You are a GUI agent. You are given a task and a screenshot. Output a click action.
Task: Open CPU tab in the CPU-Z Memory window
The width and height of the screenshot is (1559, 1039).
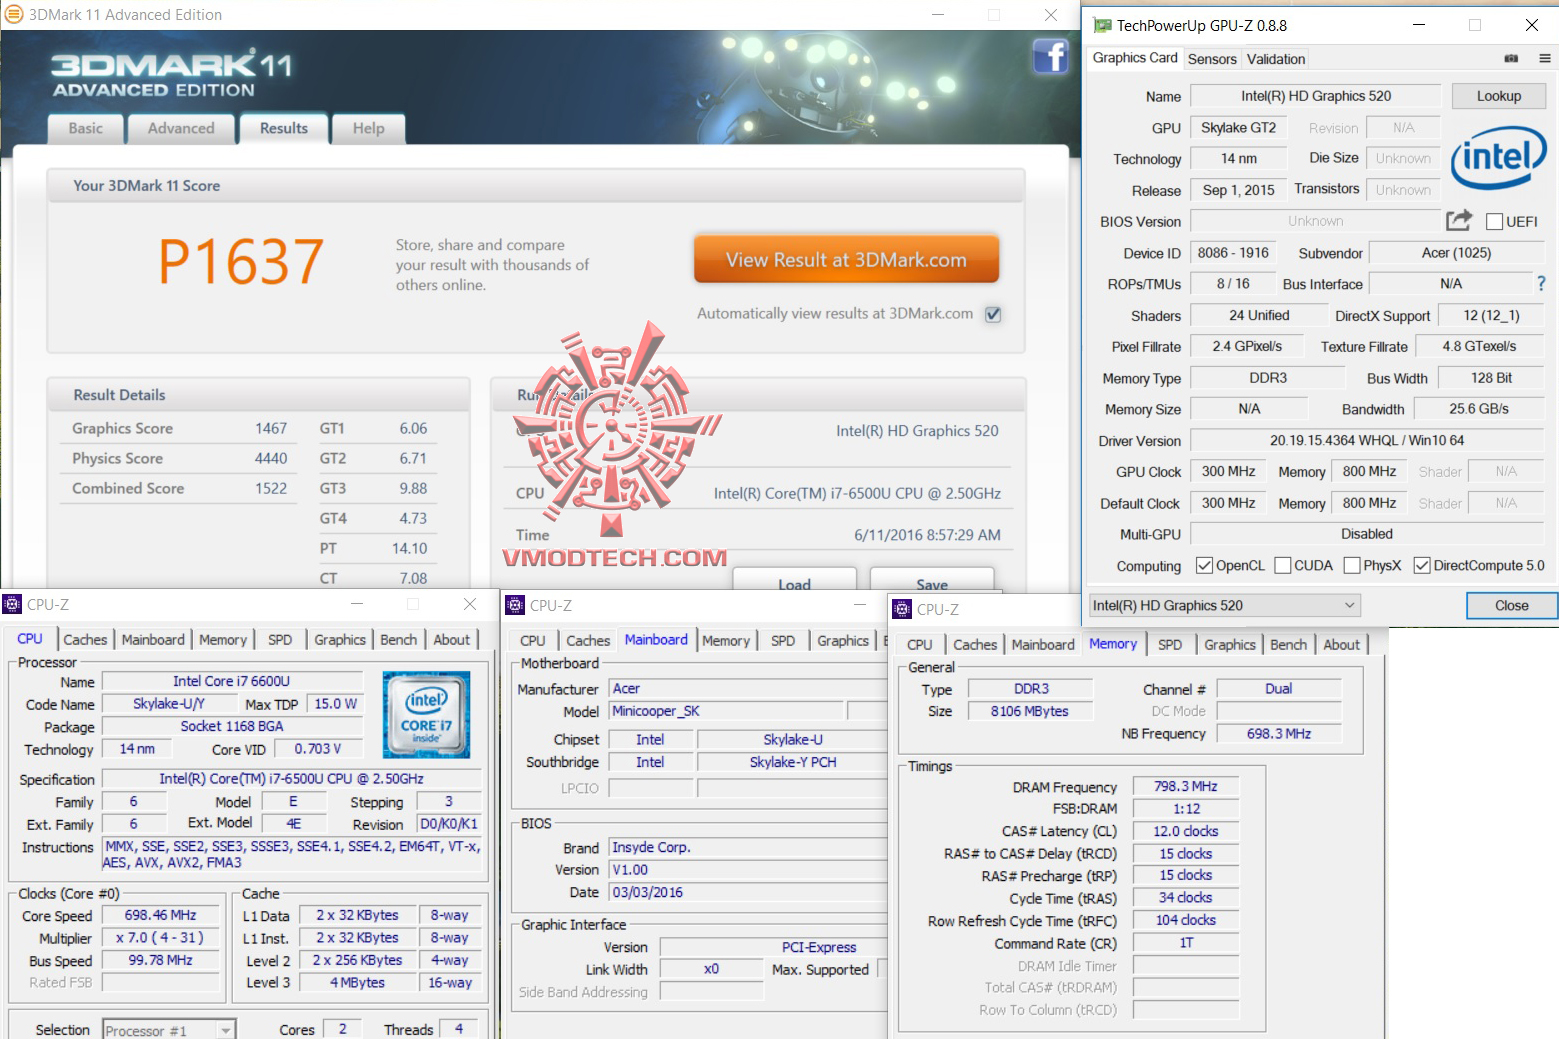920,645
